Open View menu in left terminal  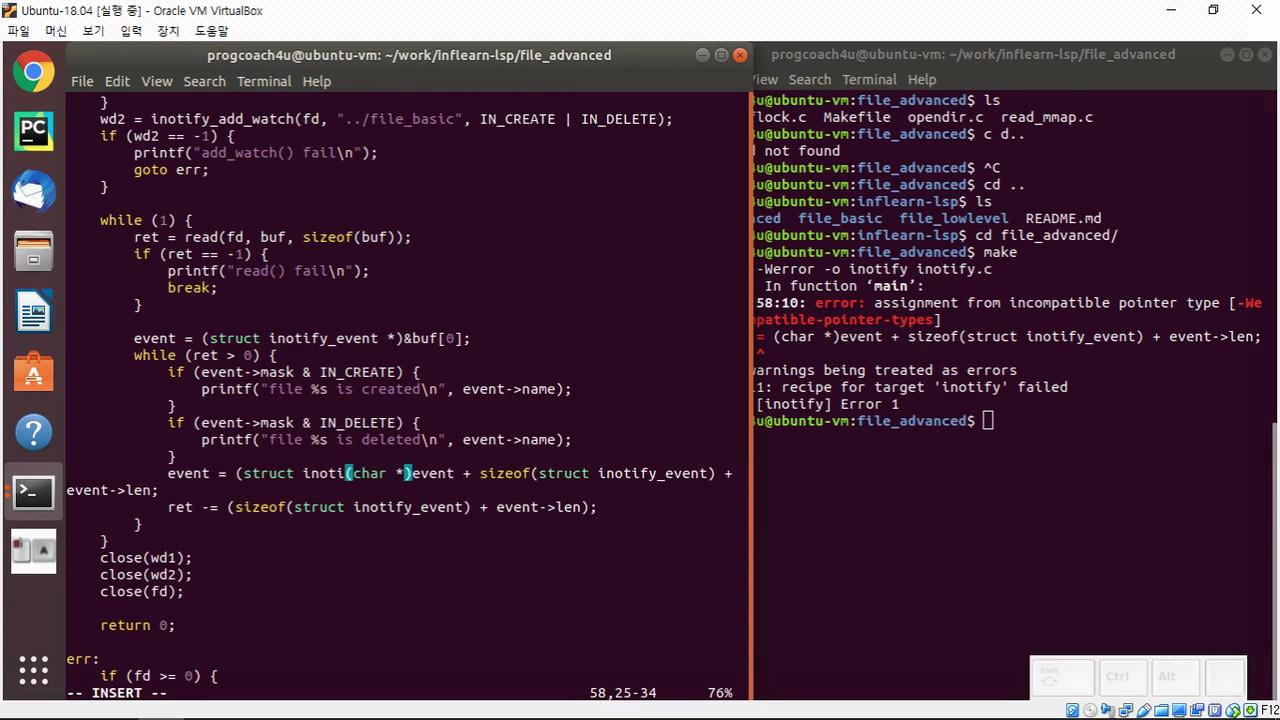tap(156, 81)
